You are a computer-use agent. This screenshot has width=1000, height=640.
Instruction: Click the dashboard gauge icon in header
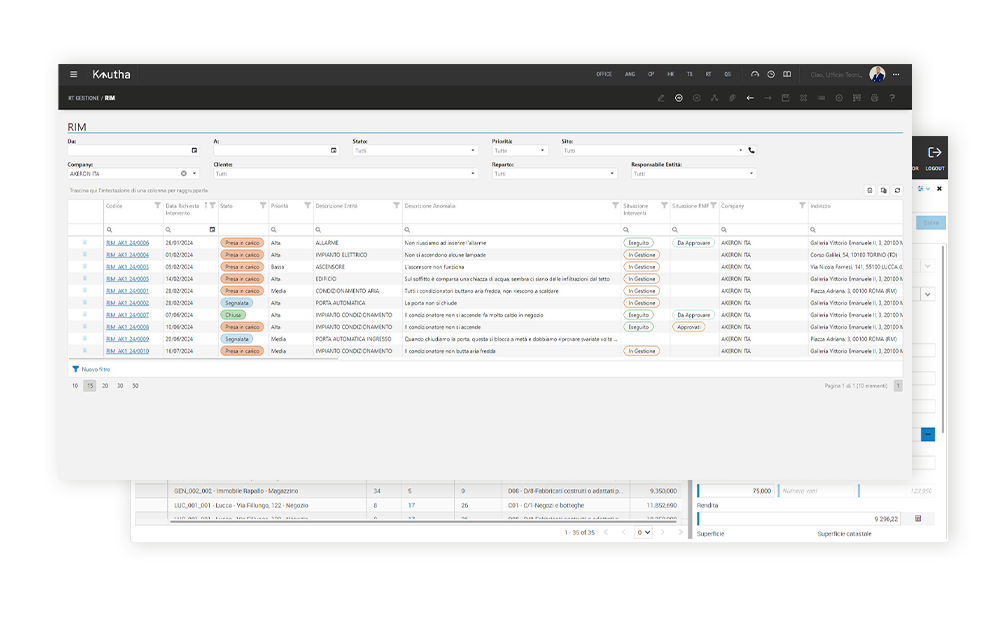click(756, 74)
